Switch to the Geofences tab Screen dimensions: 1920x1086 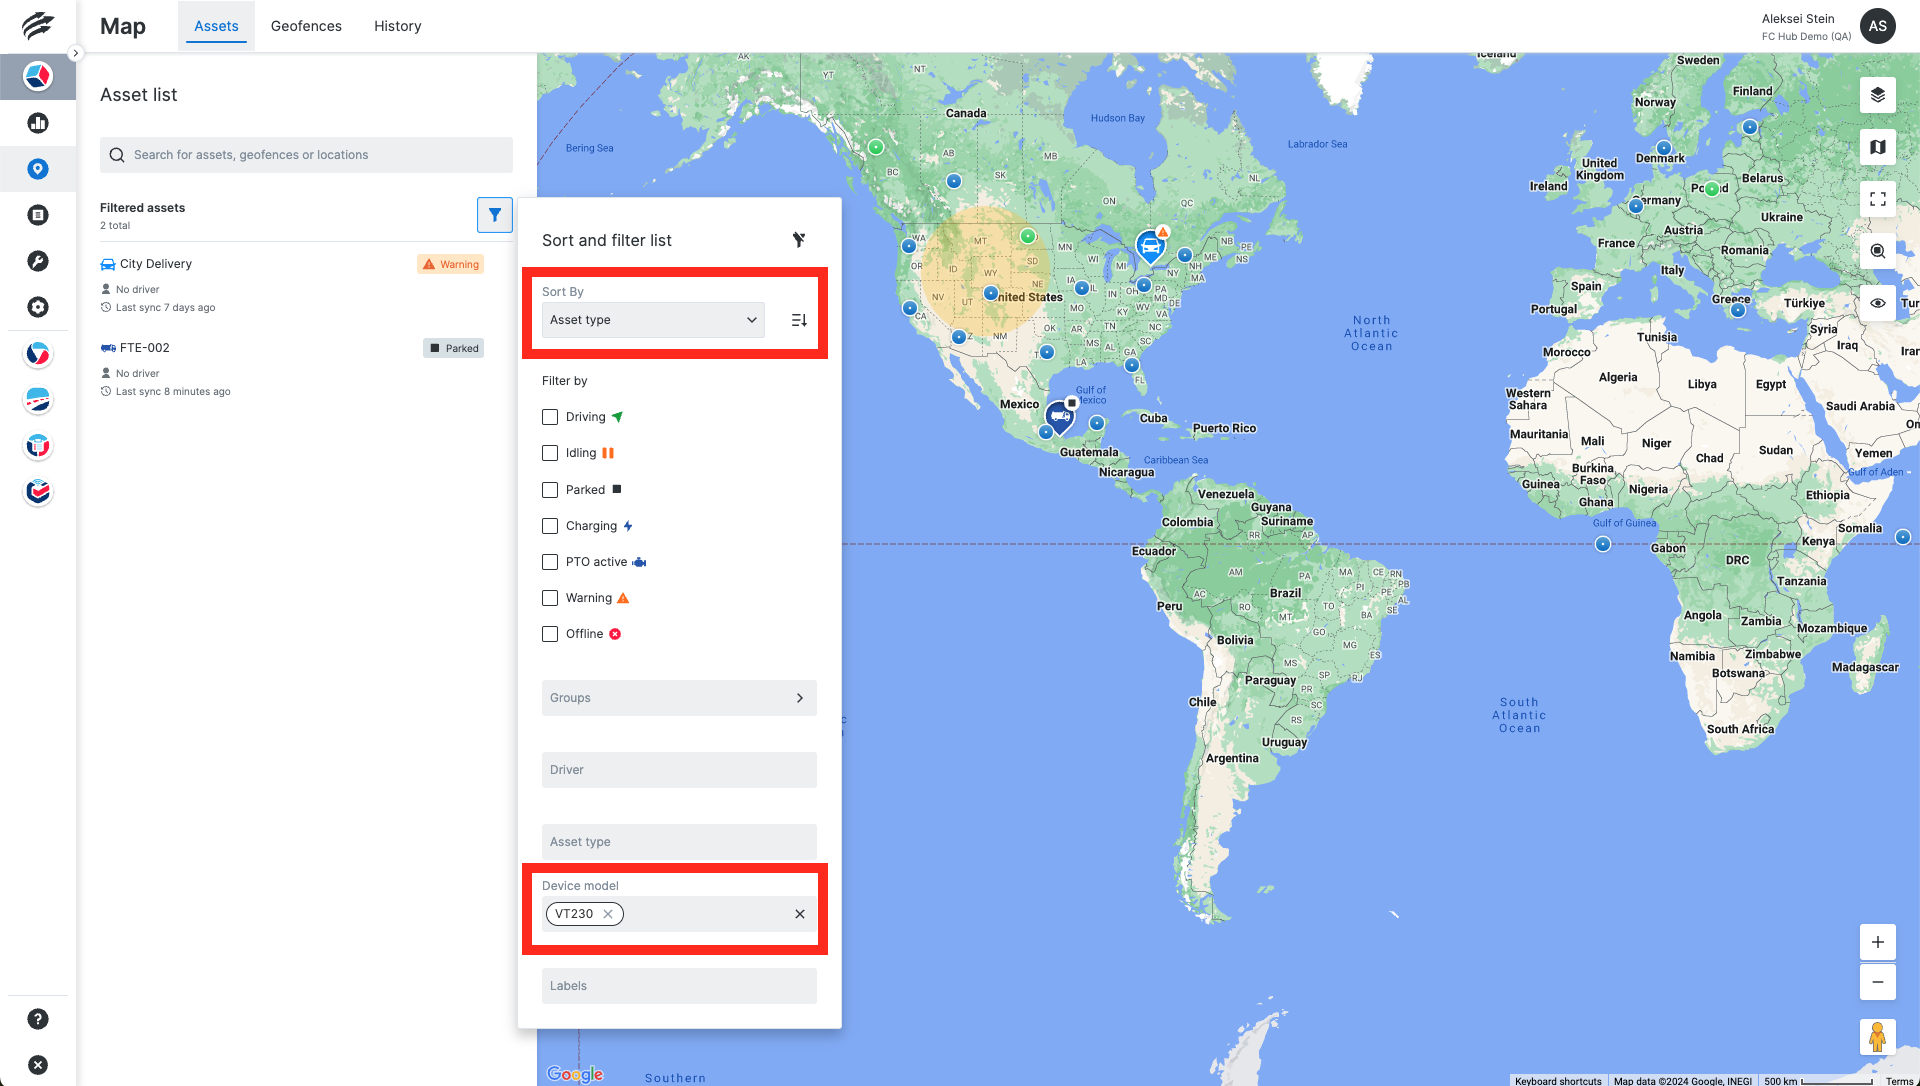tap(306, 25)
